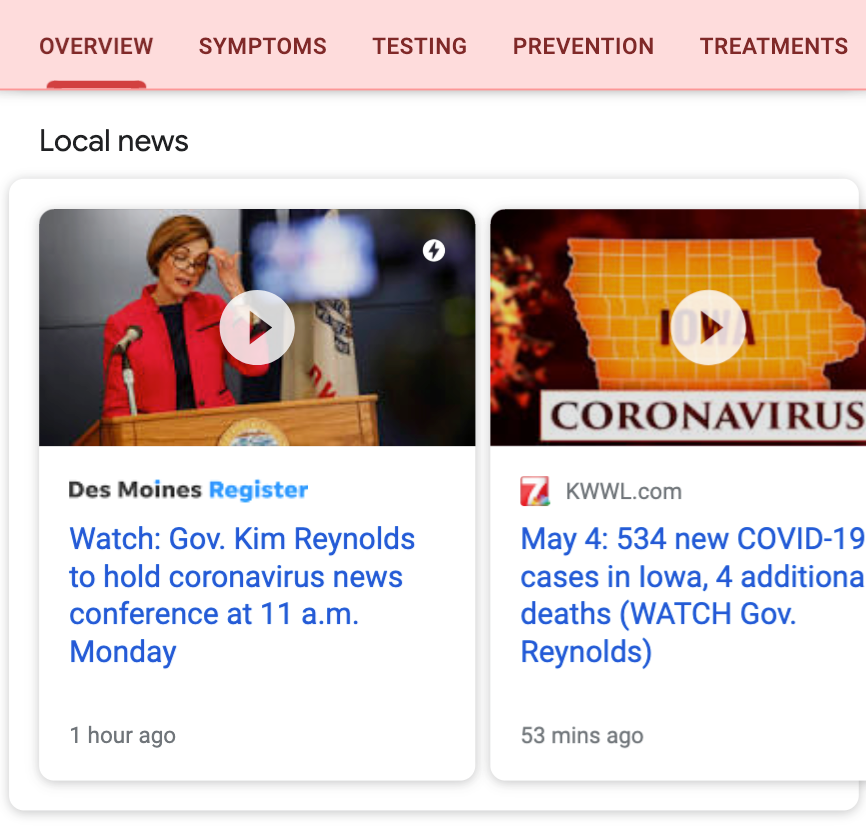Go to the Prevention tab
This screenshot has height=834, width=866.
(x=583, y=46)
